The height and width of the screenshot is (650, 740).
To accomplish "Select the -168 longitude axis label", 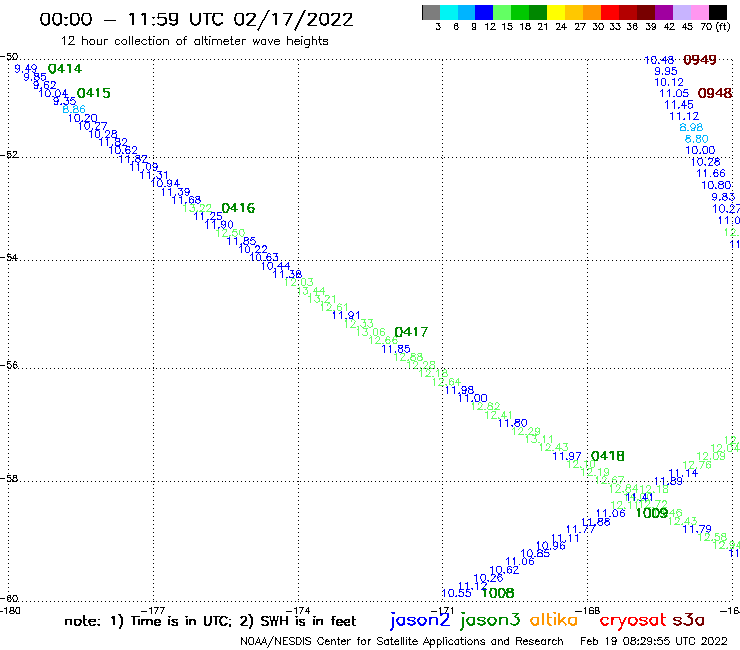I will 587,611.
